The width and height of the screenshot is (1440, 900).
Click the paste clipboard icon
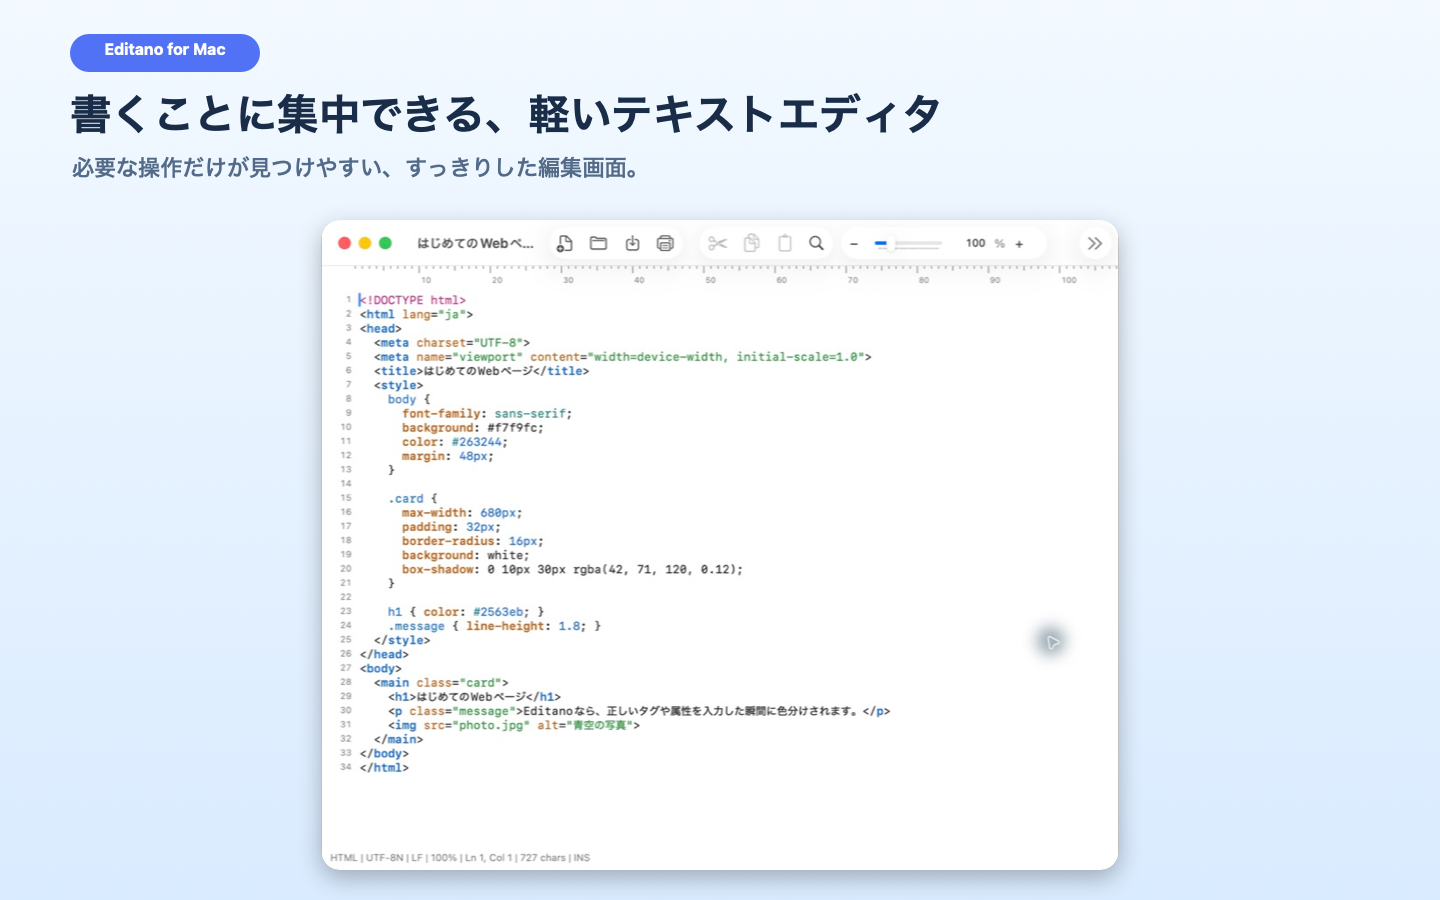pyautogui.click(x=785, y=243)
